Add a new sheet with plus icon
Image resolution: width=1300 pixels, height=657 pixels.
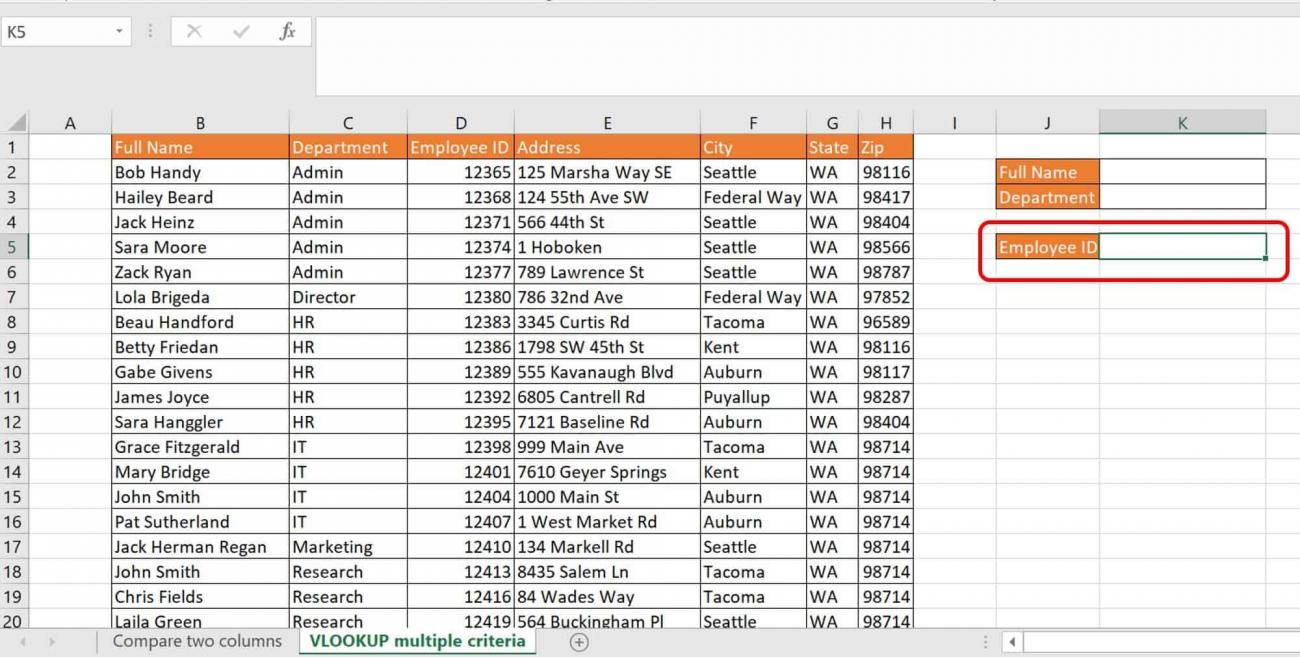[579, 642]
